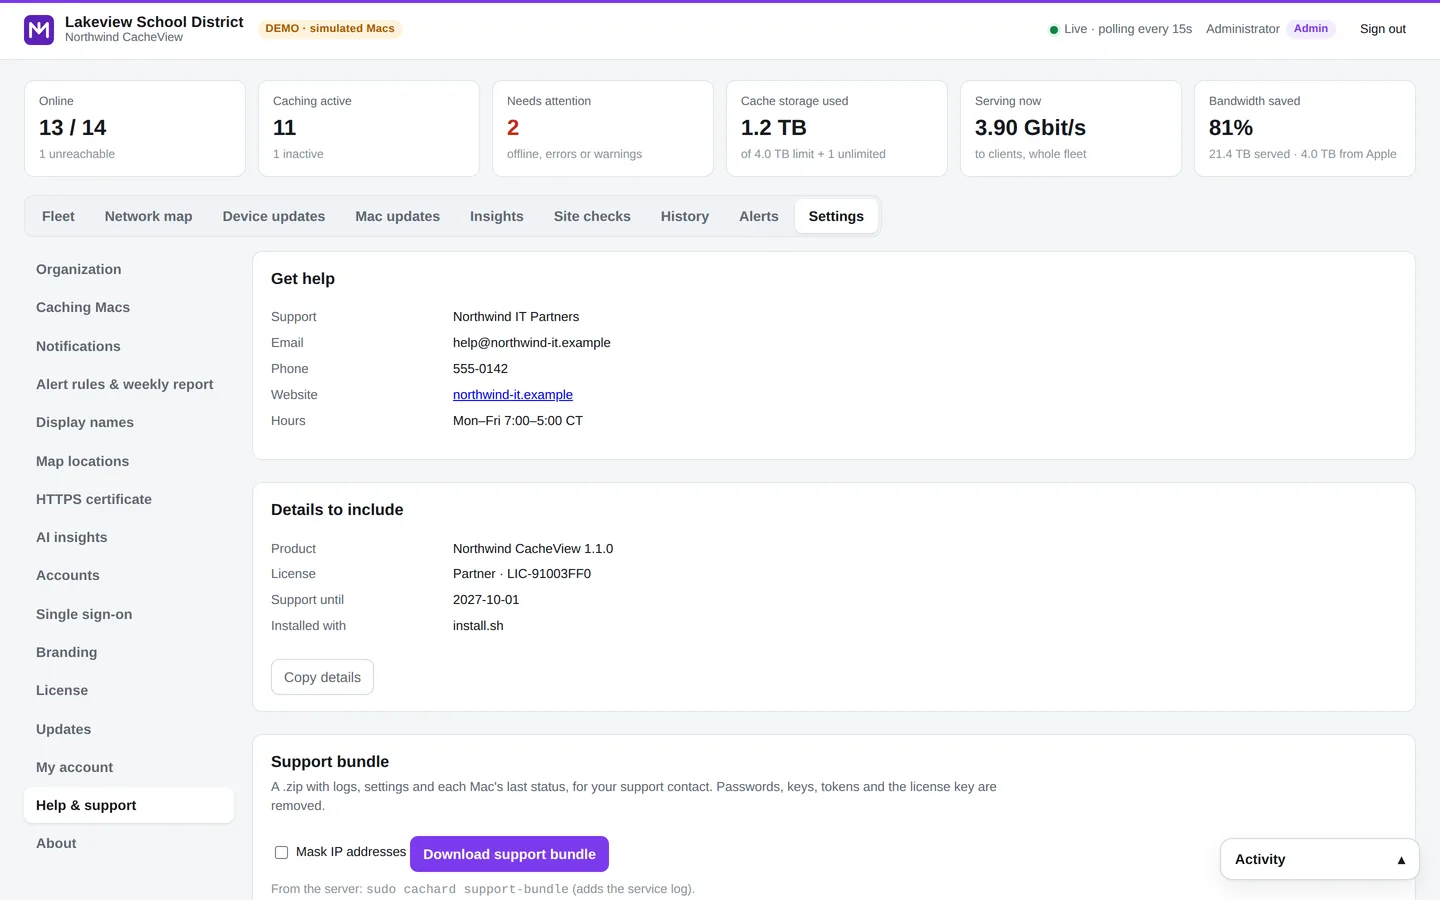Open Accounts settings section
1440x900 pixels.
[129, 575]
